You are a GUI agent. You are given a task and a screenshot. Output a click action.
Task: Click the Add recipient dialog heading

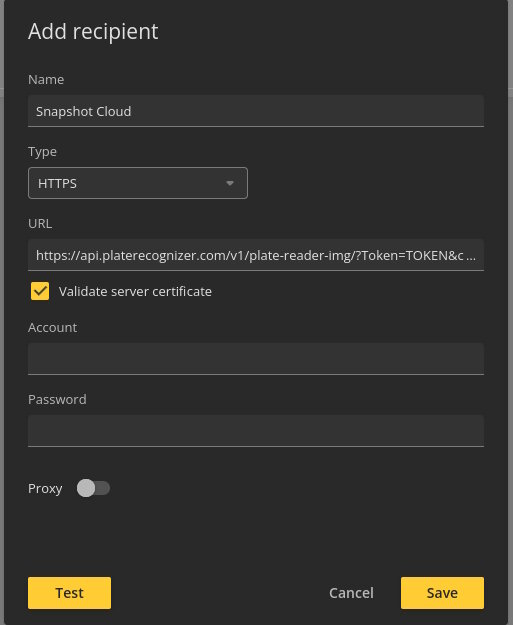pyautogui.click(x=93, y=31)
